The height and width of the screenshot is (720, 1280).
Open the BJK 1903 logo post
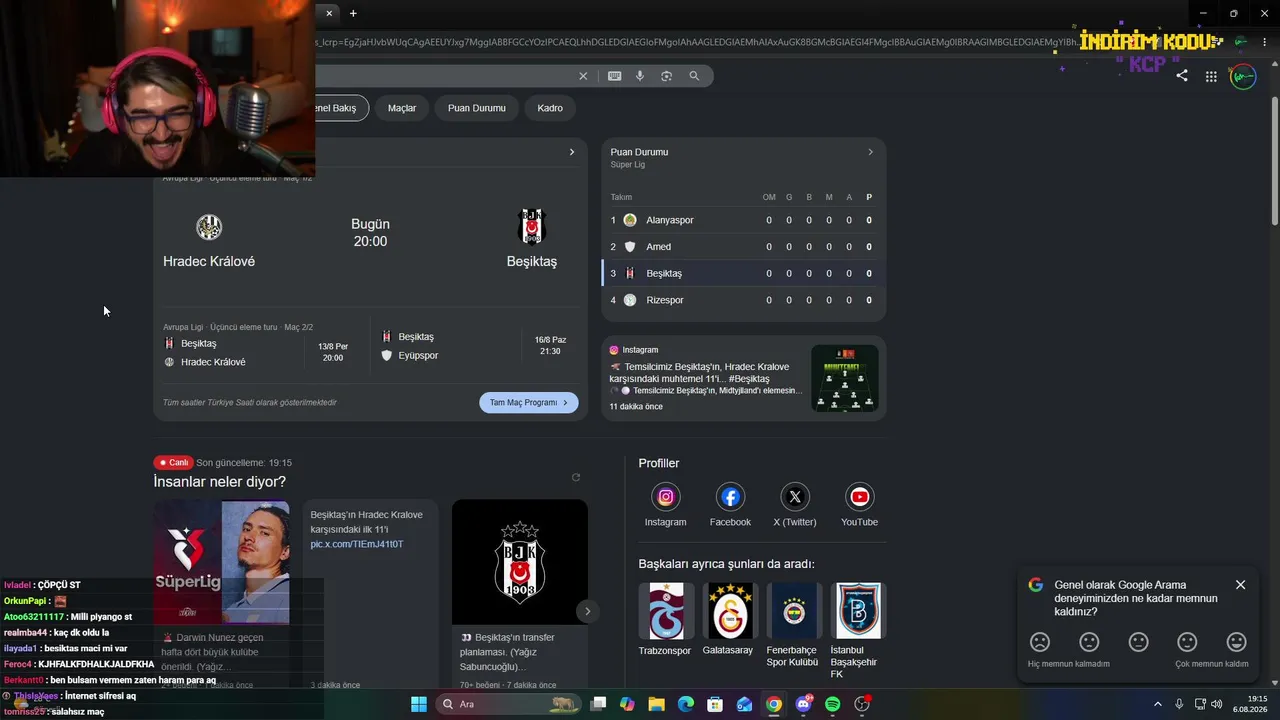coord(520,562)
